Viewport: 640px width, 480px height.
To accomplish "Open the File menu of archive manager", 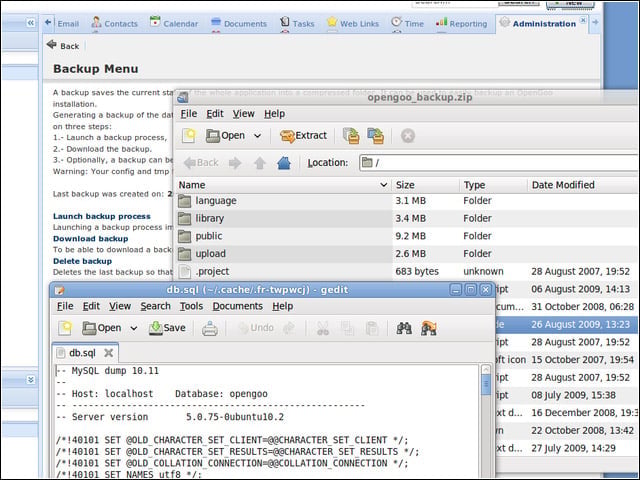I will coord(189,114).
